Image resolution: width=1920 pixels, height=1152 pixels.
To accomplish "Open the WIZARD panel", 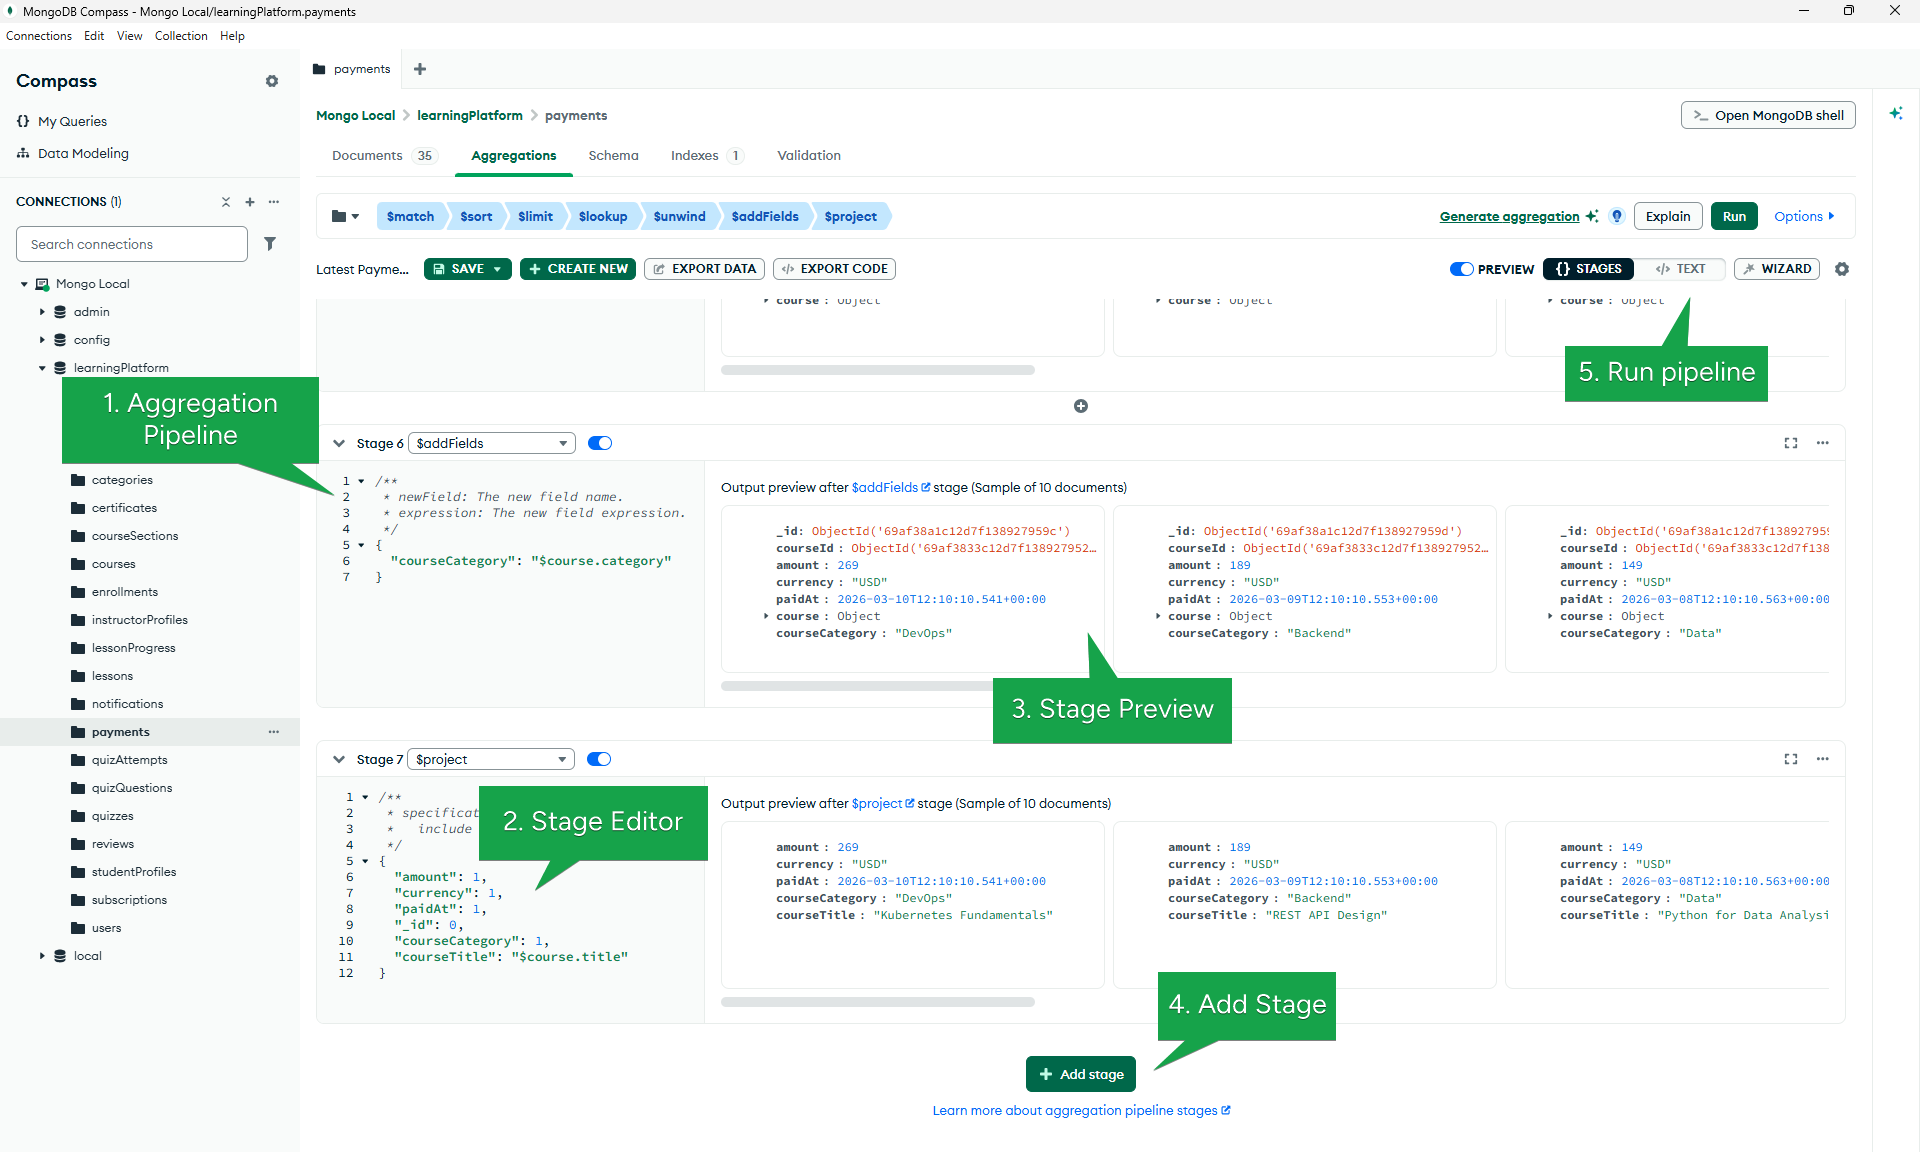I will coord(1777,269).
